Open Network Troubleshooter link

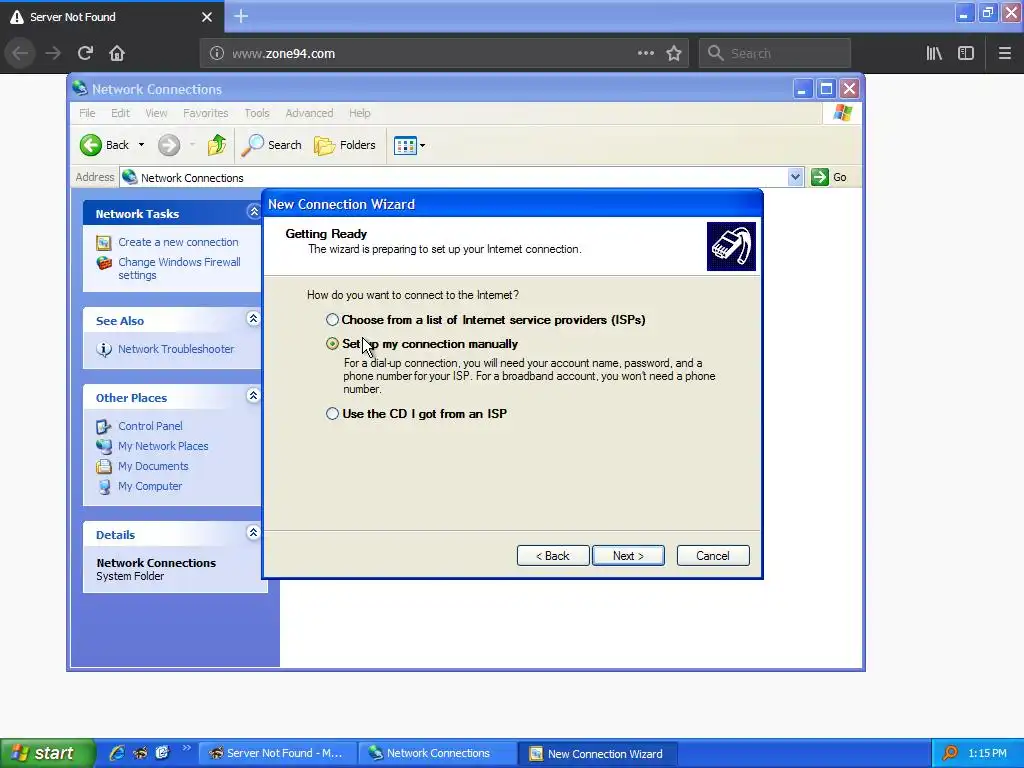click(x=176, y=349)
